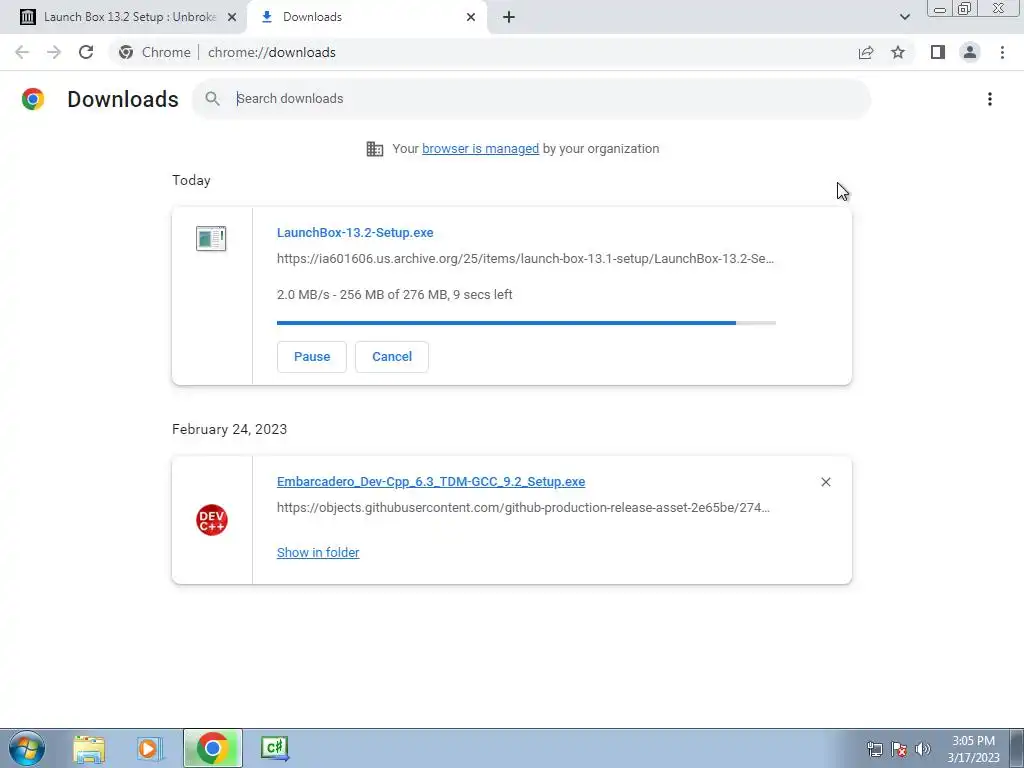This screenshot has width=1024, height=768.
Task: Close the Launch Box 13.2 Setup tab
Action: [x=232, y=17]
